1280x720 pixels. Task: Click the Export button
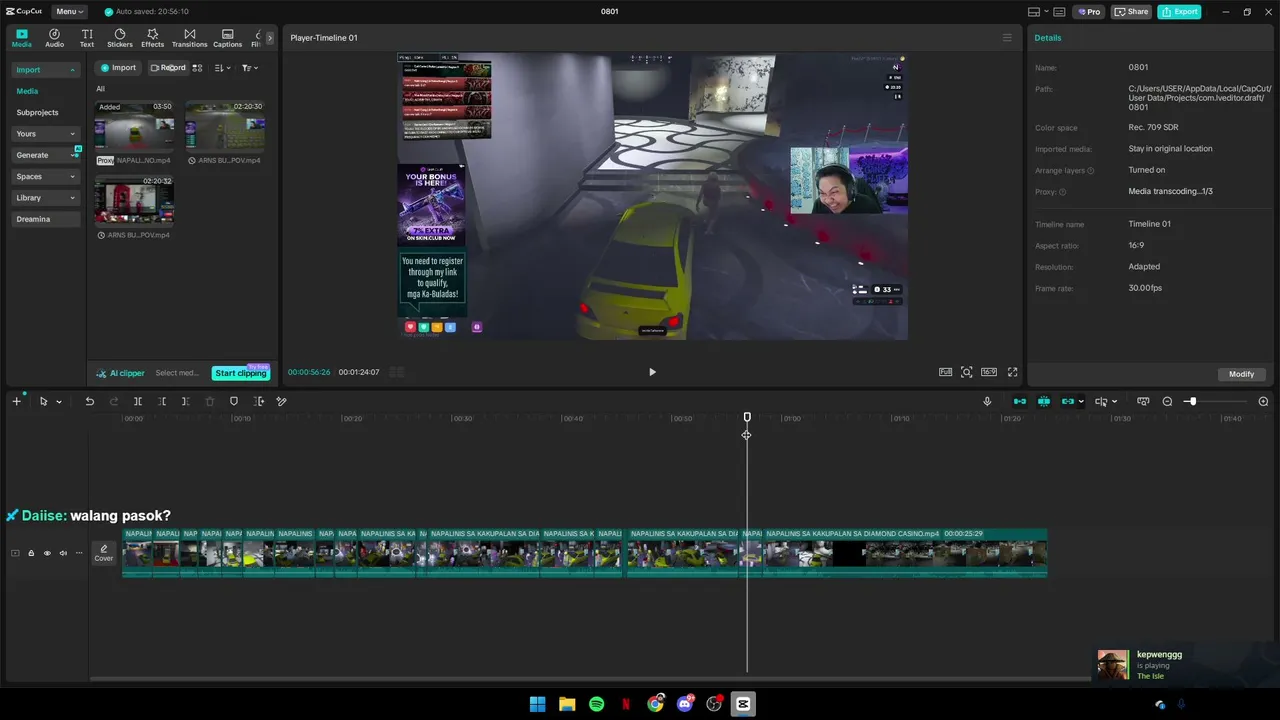[x=1179, y=12]
